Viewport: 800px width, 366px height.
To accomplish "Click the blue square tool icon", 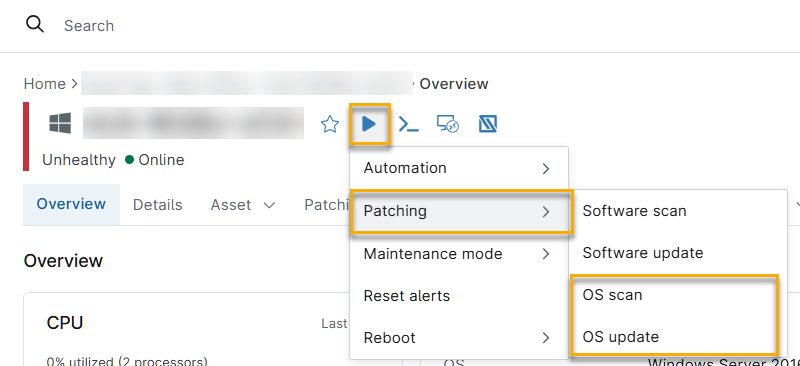I will point(488,124).
